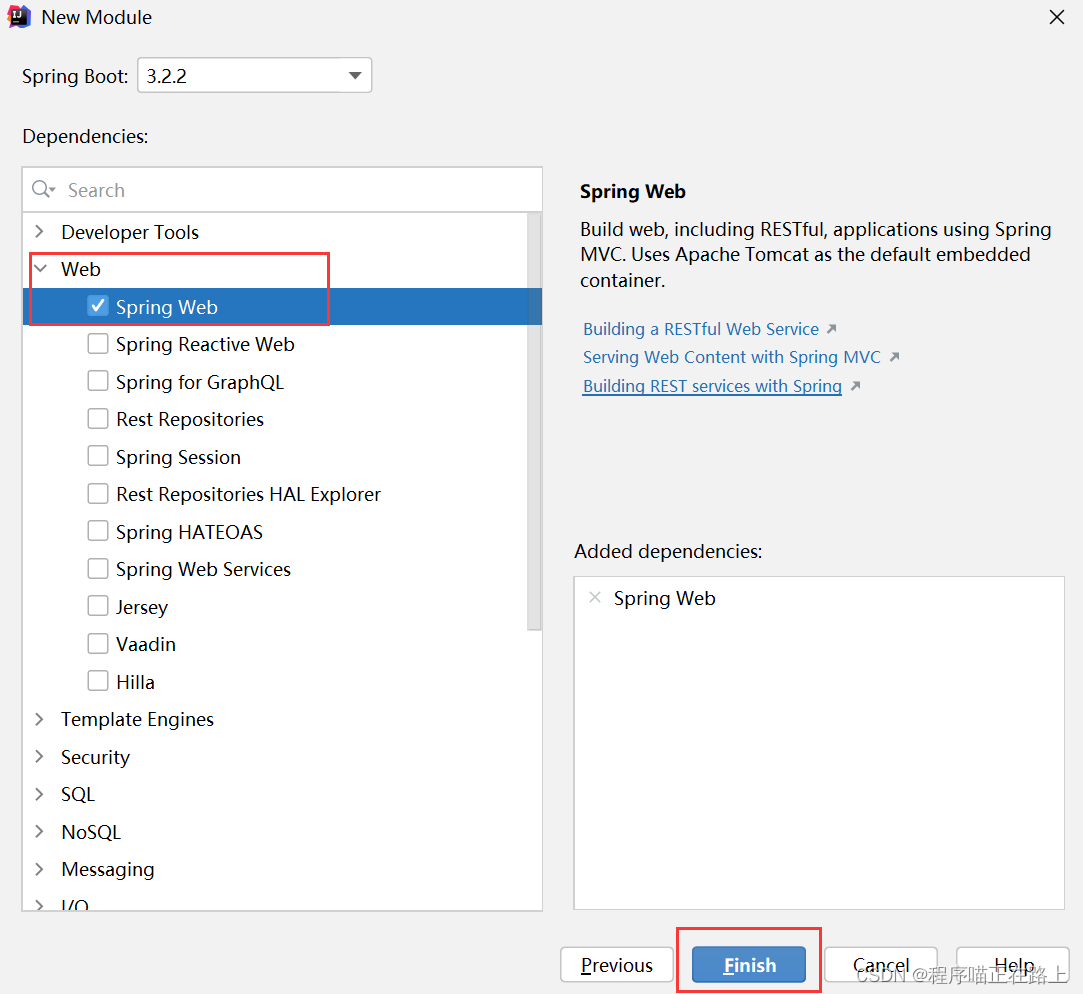The height and width of the screenshot is (994, 1083).
Task: Open the Spring Boot version dropdown
Action: point(354,76)
